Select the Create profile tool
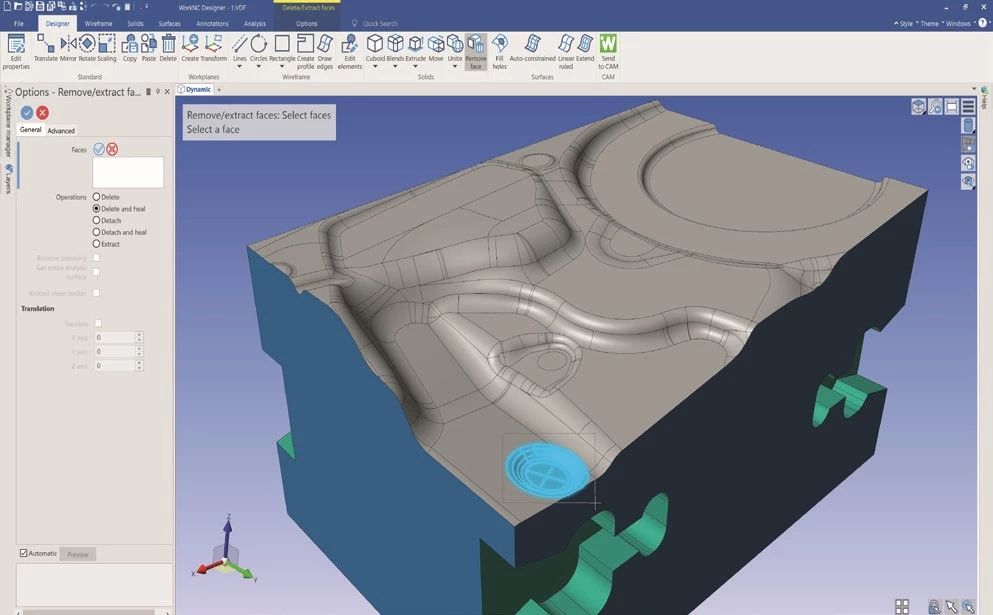The image size is (993, 615). [305, 51]
